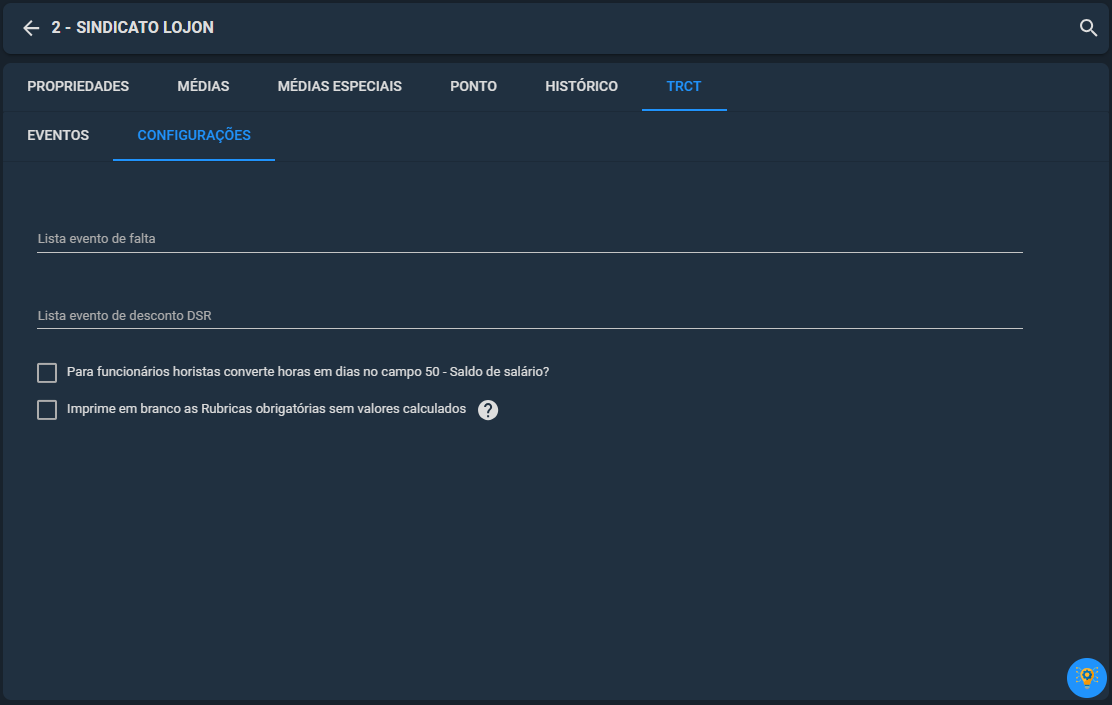Screen dimensions: 1112x705
Task: Open the lightbulb tips button
Action: tap(1086, 677)
